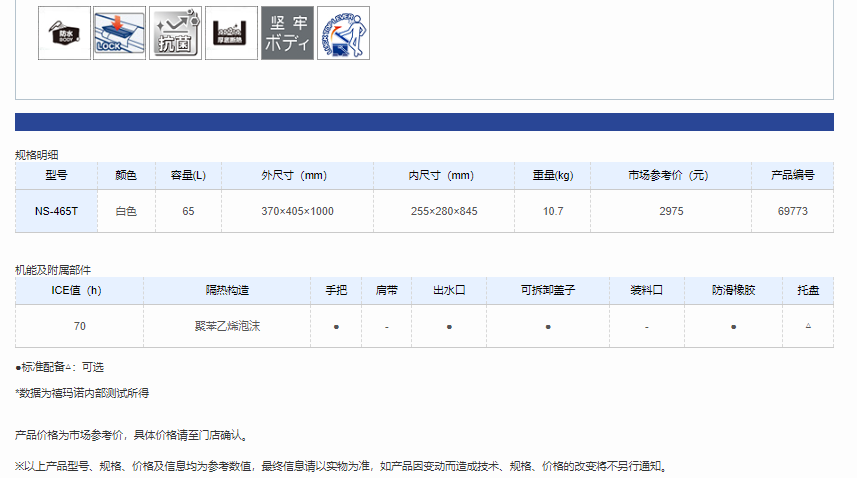This screenshot has width=868, height=478.
Task: Click the 内尺寸 (mm) column header
Action: click(444, 176)
